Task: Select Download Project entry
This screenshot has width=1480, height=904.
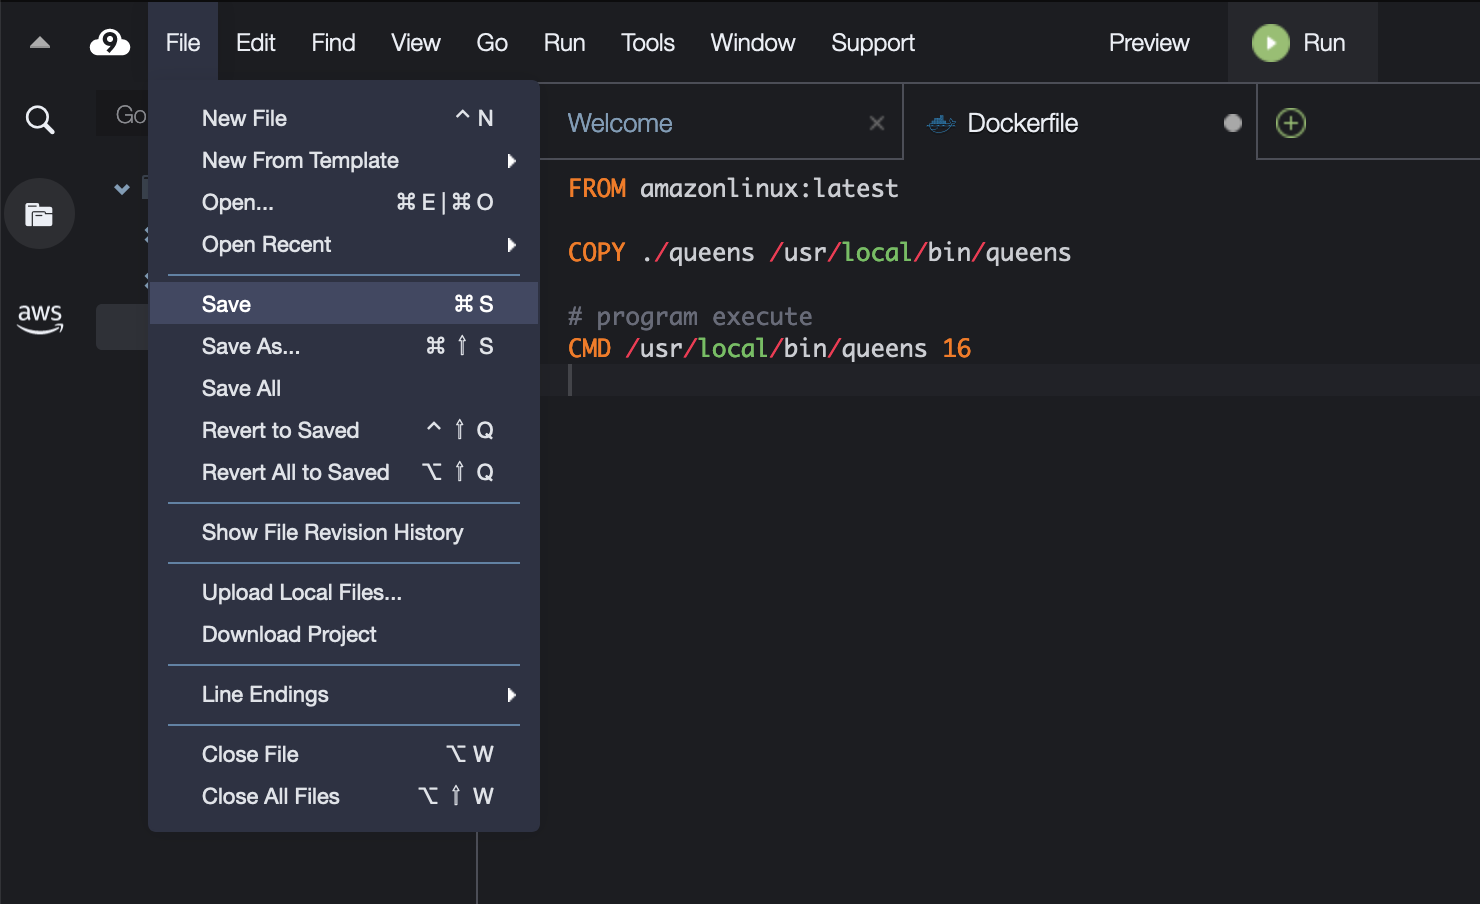Action: tap(344, 635)
